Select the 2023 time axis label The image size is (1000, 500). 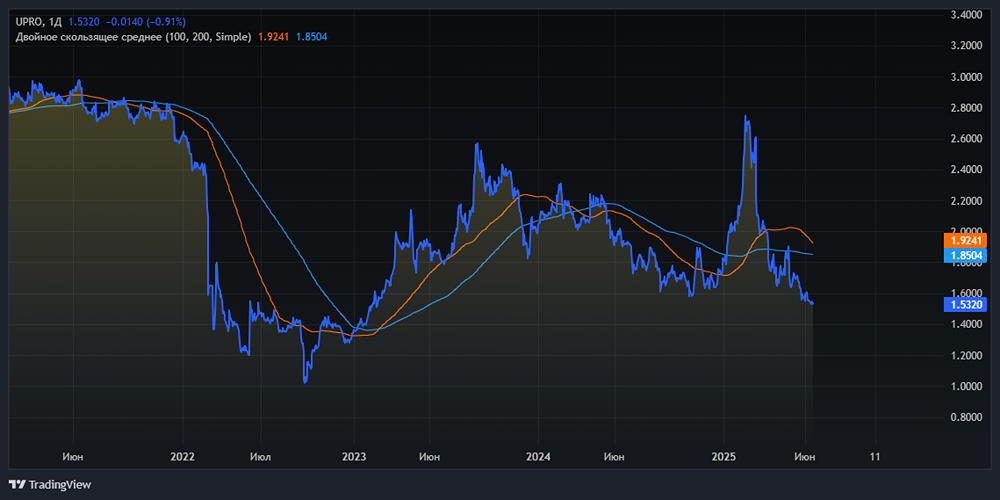354,457
